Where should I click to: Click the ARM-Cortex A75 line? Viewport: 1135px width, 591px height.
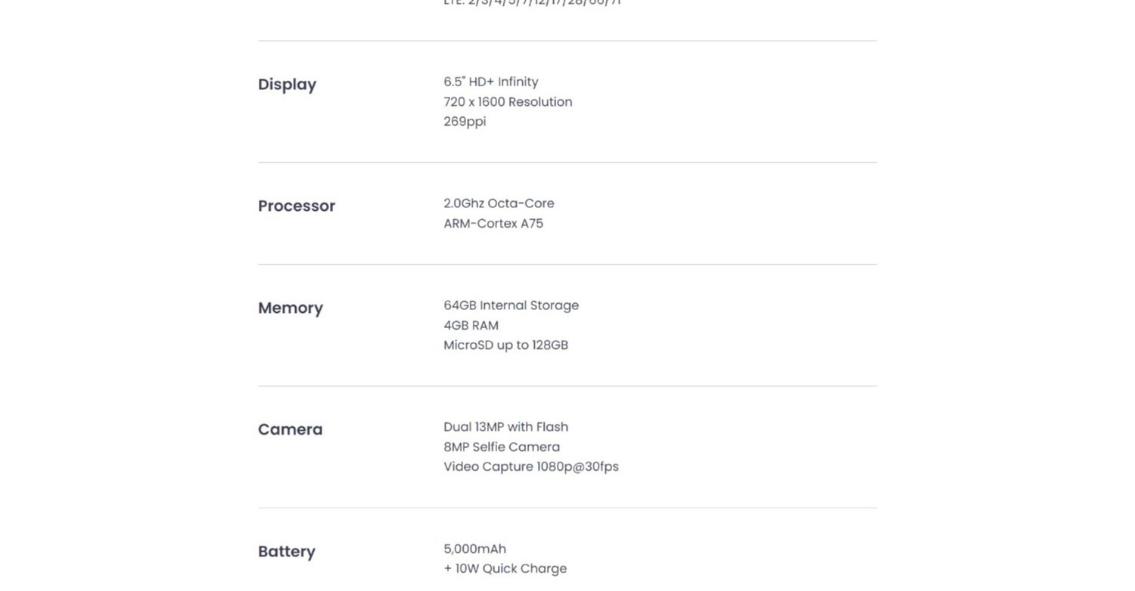493,224
